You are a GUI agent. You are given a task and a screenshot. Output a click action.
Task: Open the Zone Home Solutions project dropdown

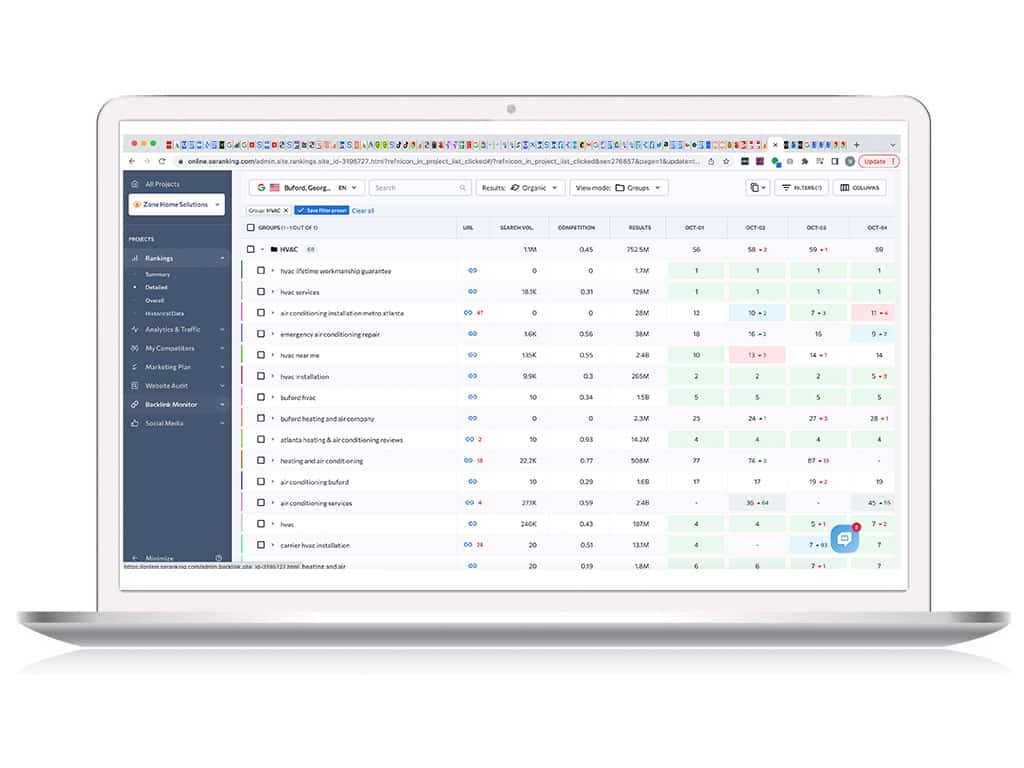[x=176, y=204]
